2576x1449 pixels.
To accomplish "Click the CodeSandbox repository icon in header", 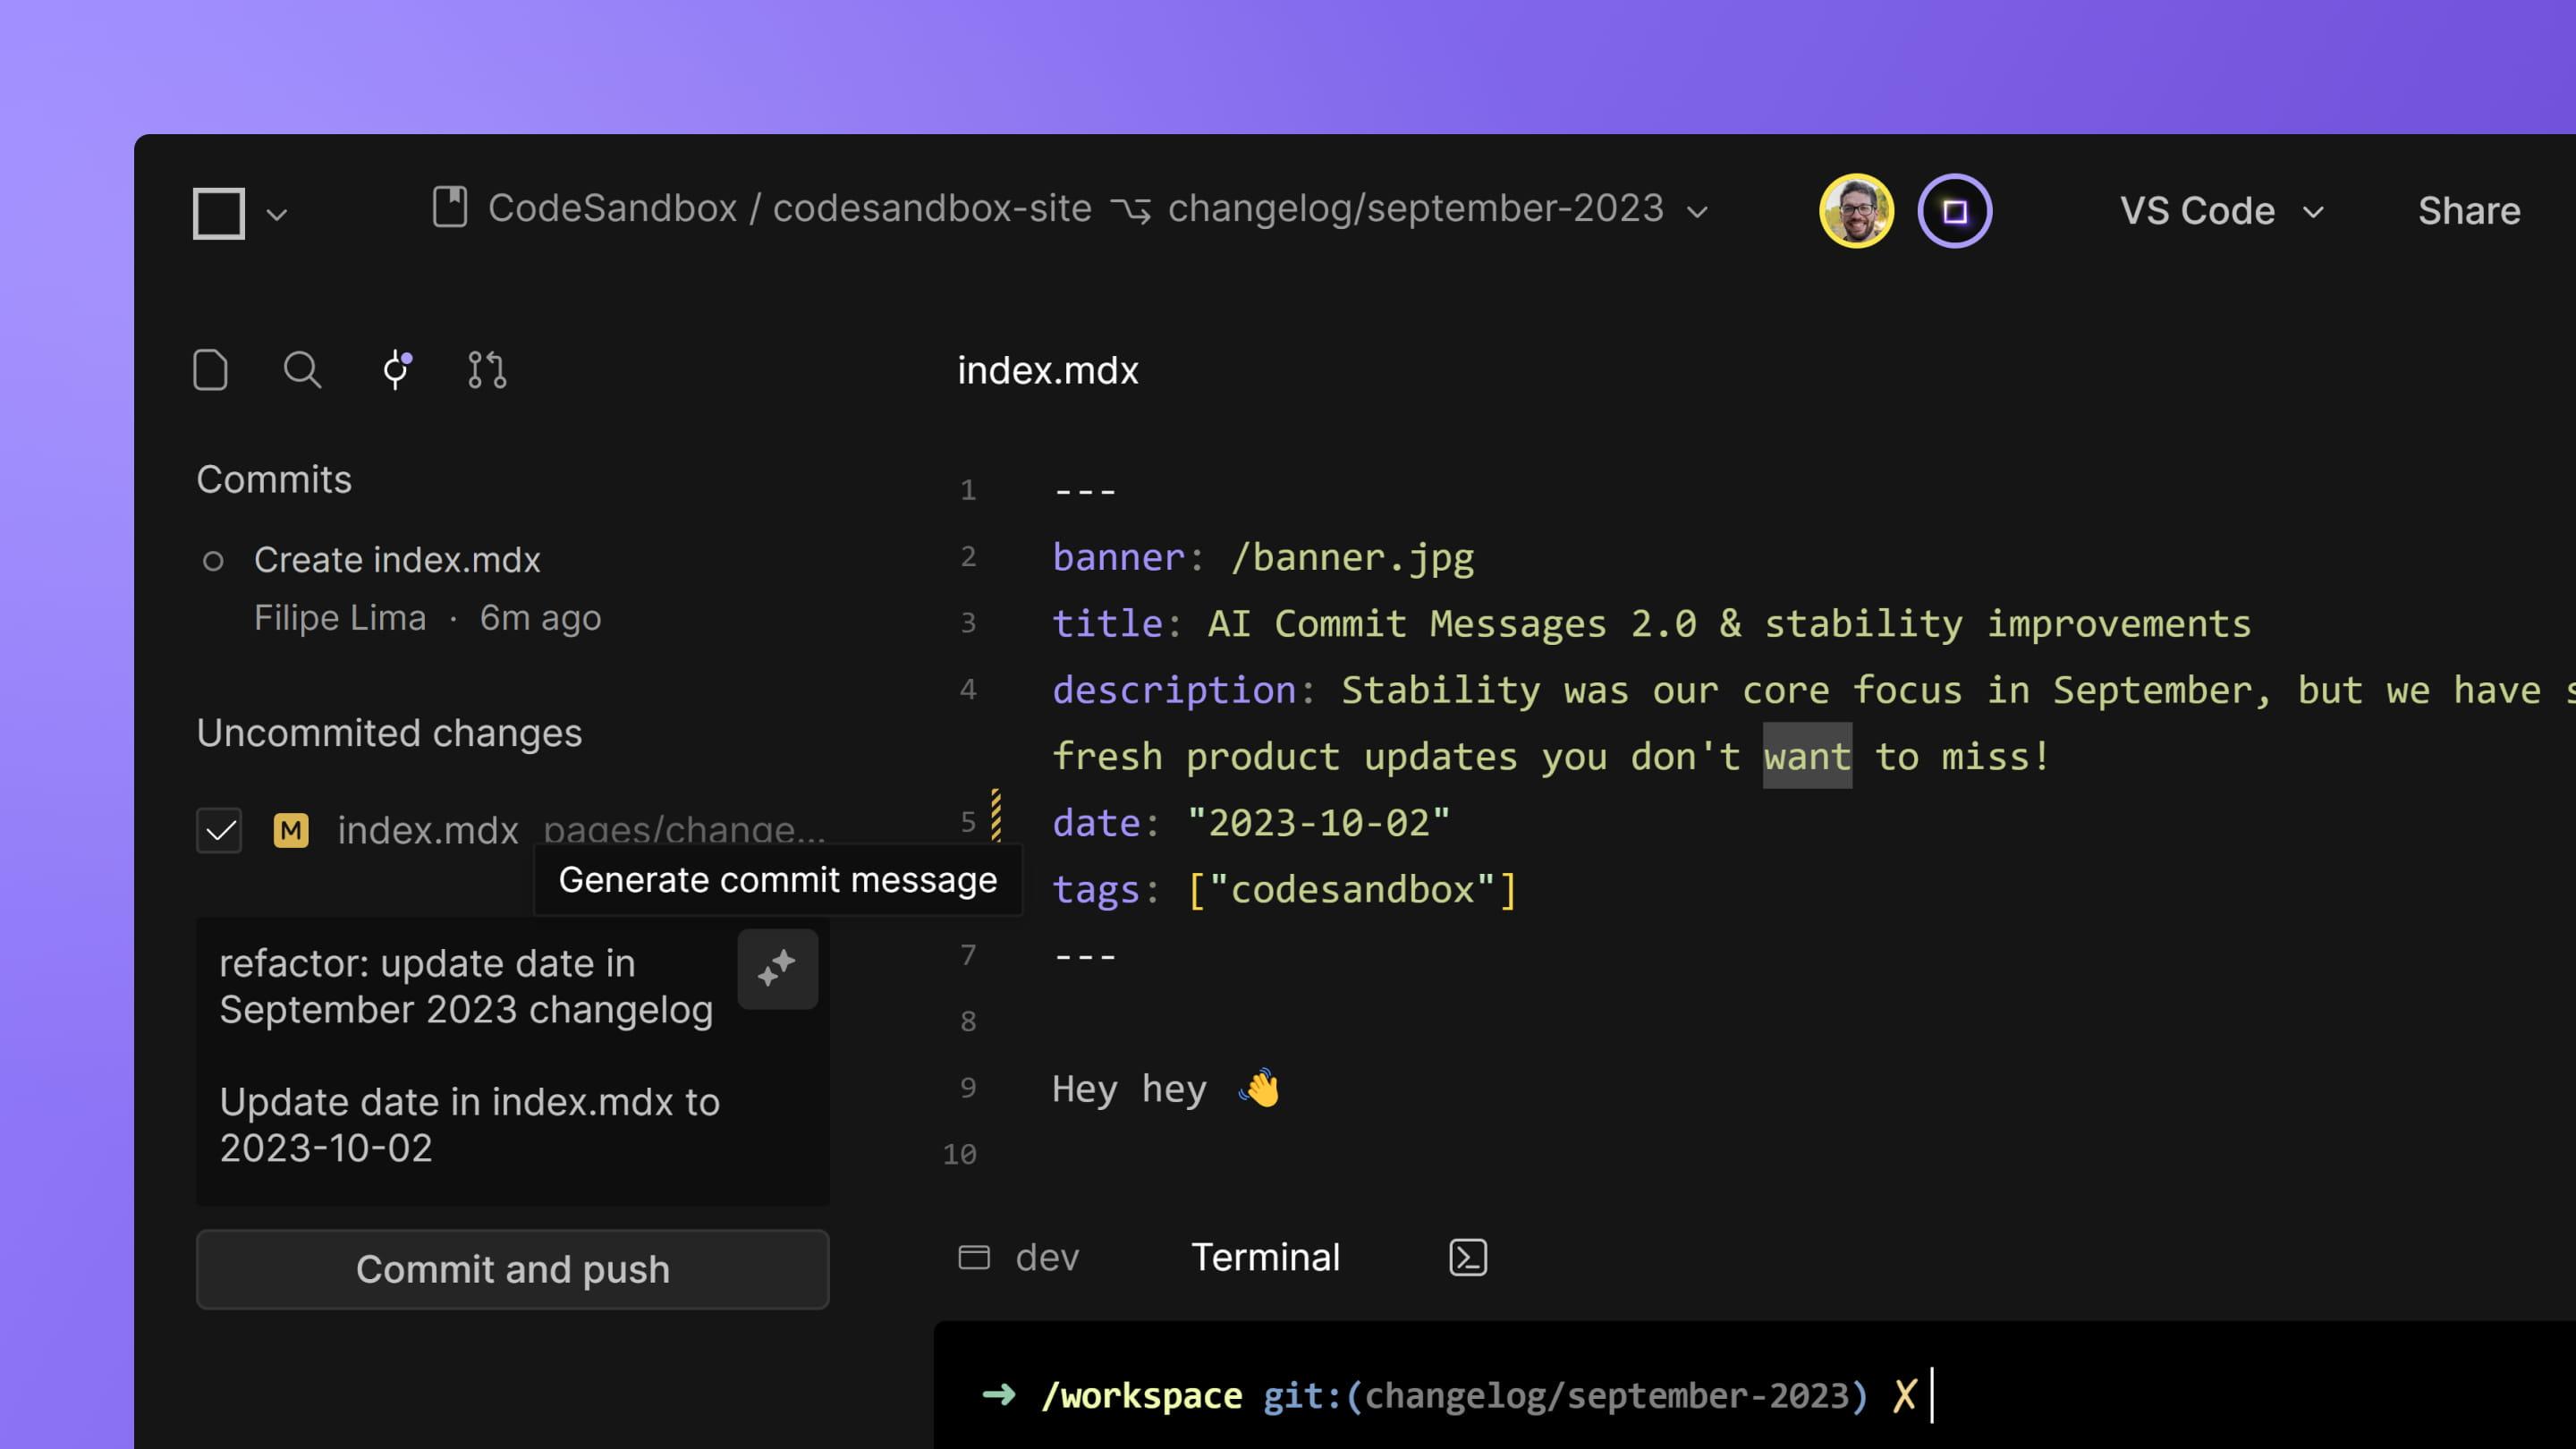I will pyautogui.click(x=452, y=207).
